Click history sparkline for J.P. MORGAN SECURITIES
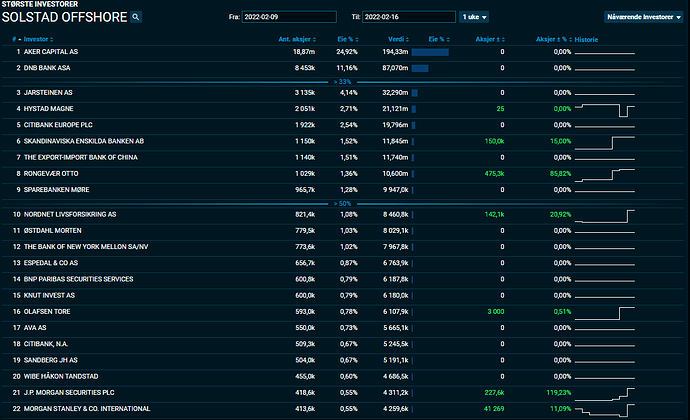 tap(605, 394)
